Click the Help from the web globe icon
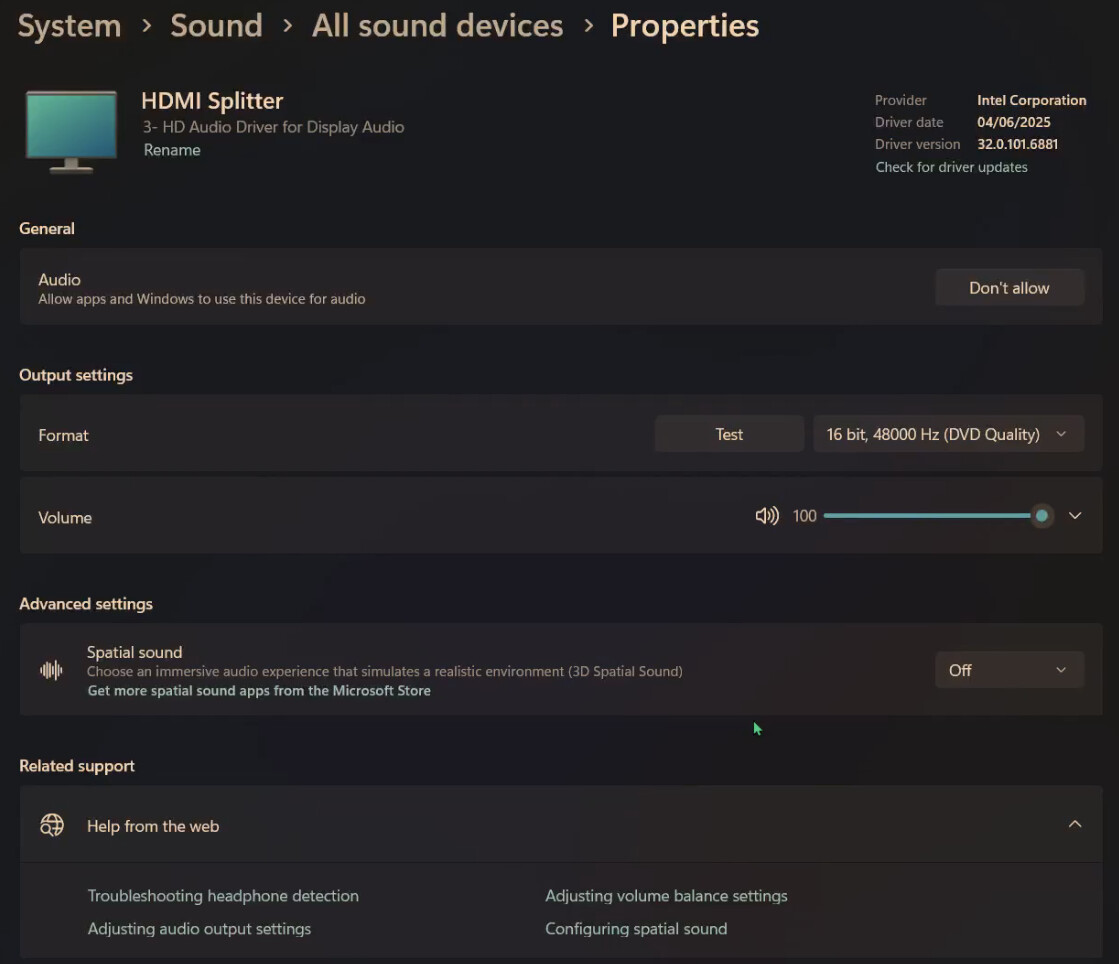The height and width of the screenshot is (964, 1119). point(51,825)
